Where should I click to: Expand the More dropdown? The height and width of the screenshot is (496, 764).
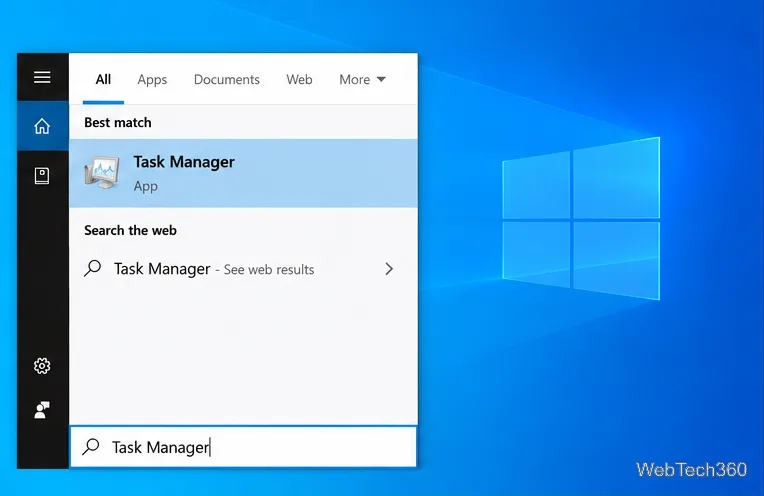tap(362, 79)
